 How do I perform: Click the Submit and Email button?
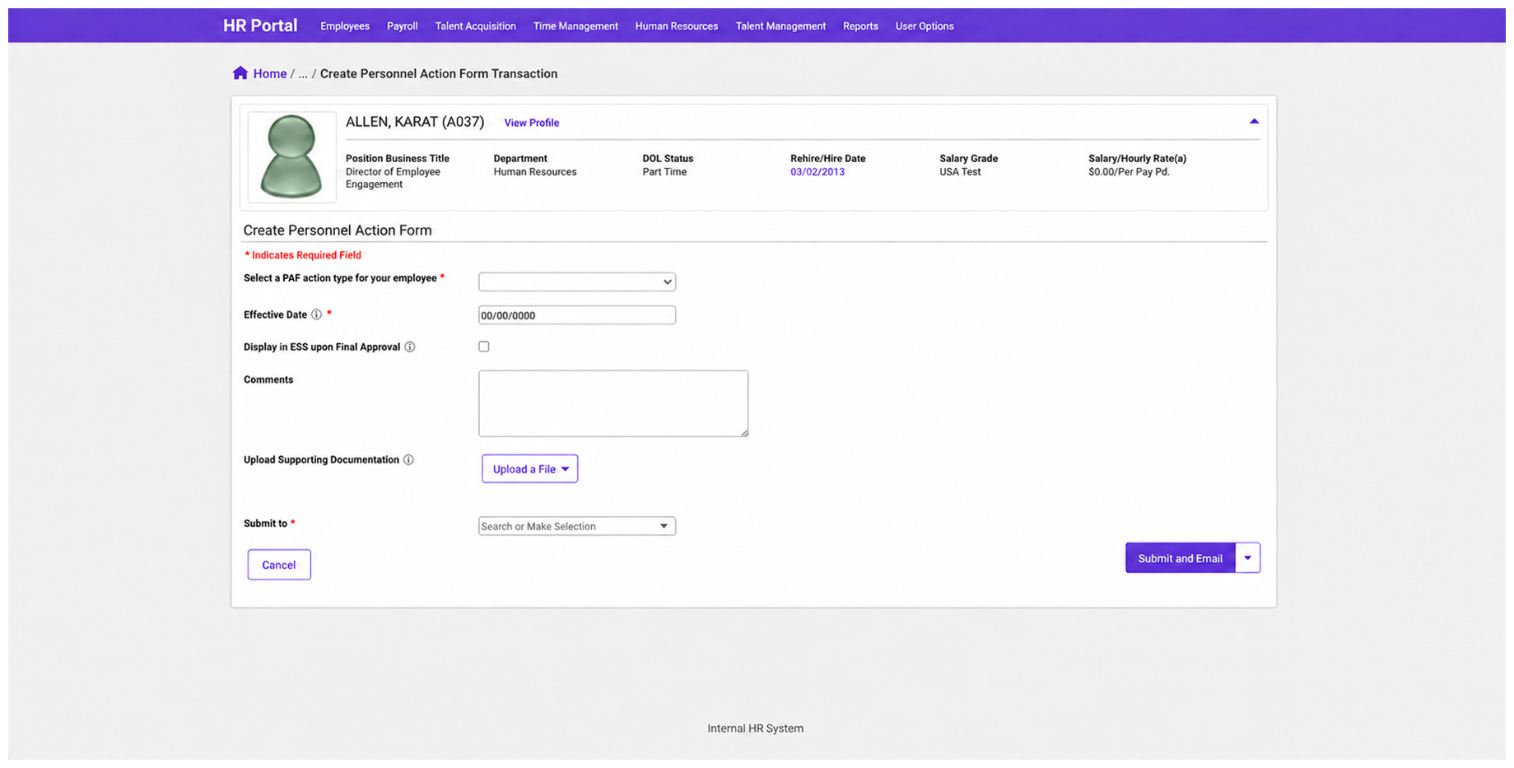click(x=1180, y=558)
